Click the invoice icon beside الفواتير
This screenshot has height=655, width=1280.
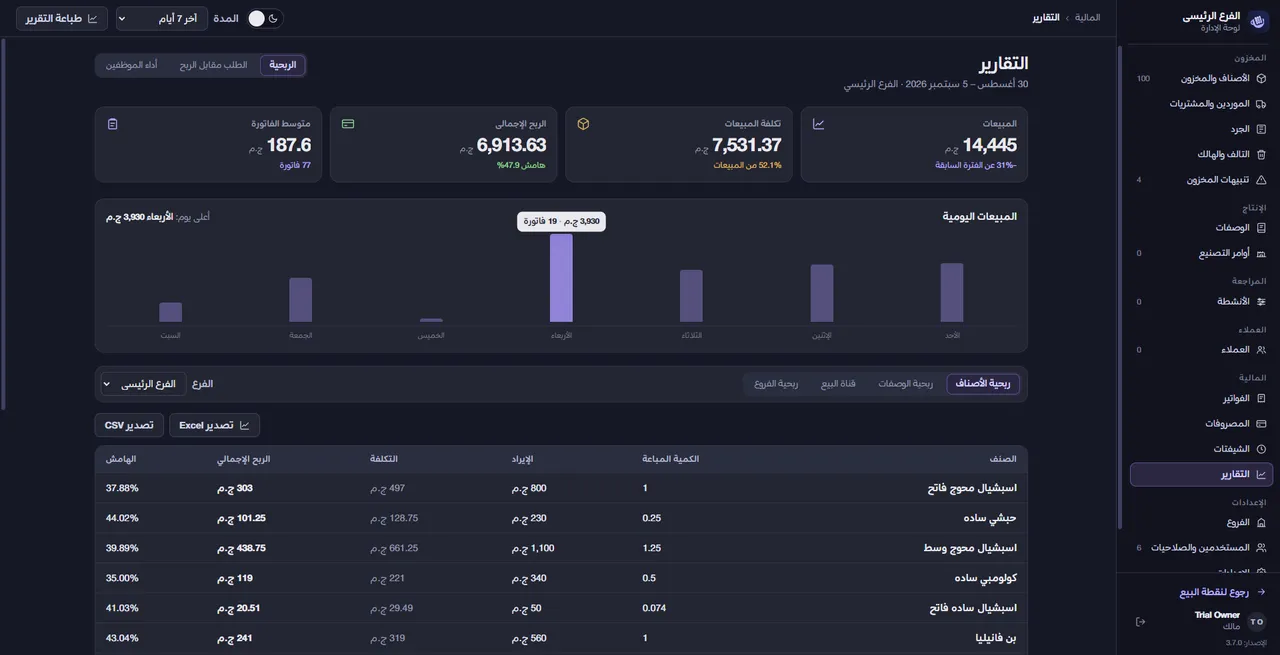point(1261,398)
